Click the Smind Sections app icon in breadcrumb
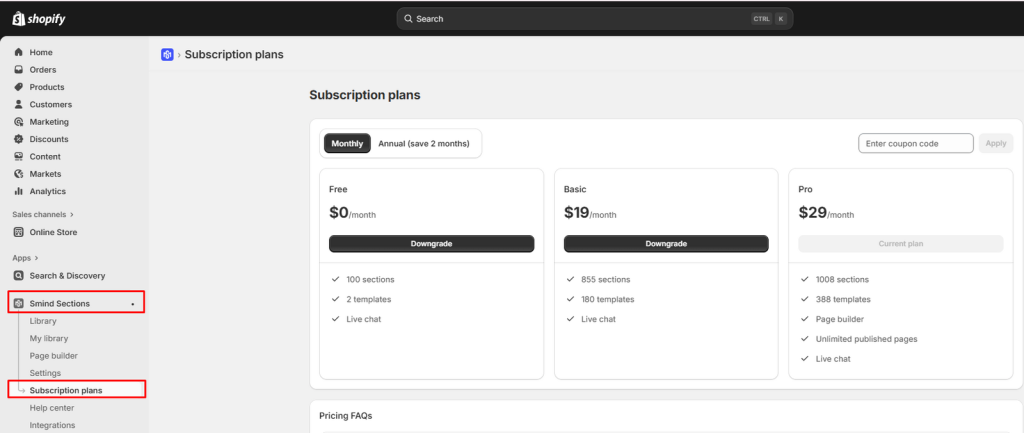 point(167,55)
